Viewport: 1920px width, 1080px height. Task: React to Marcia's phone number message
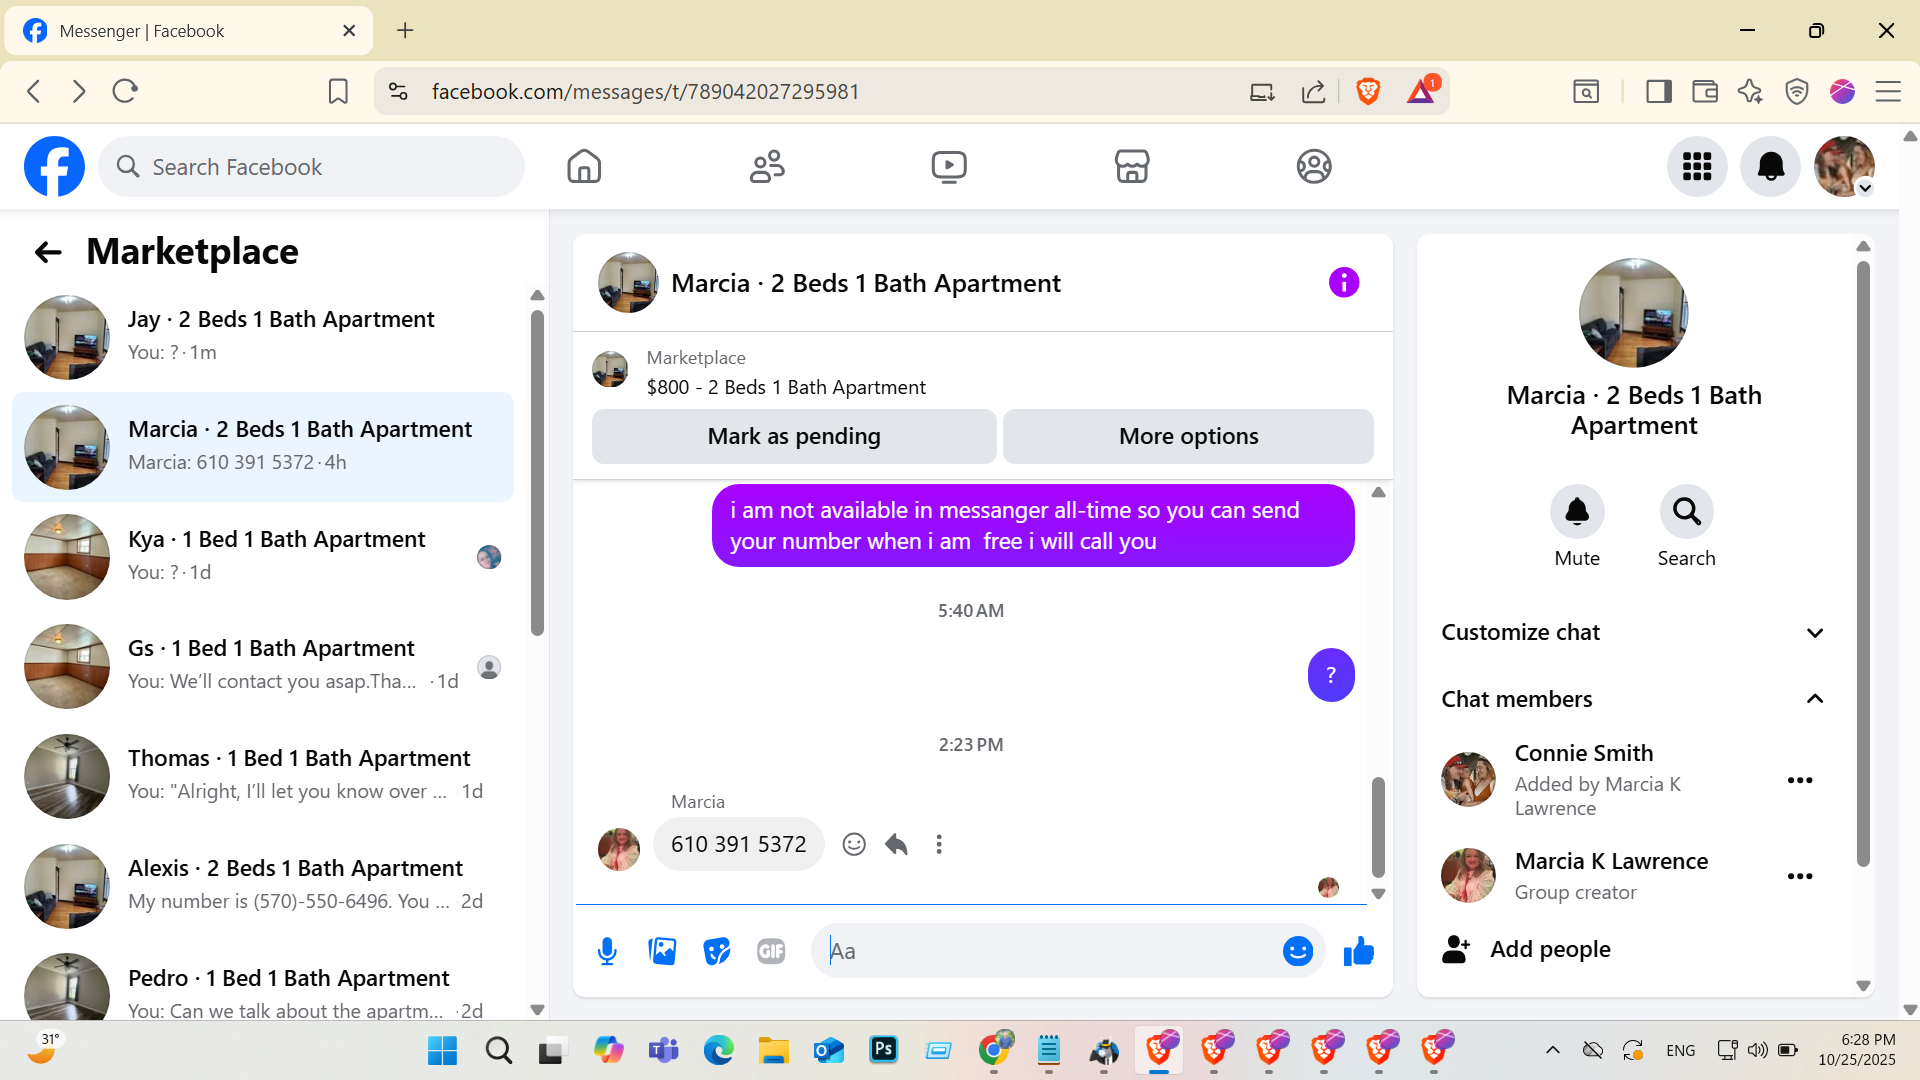click(854, 844)
